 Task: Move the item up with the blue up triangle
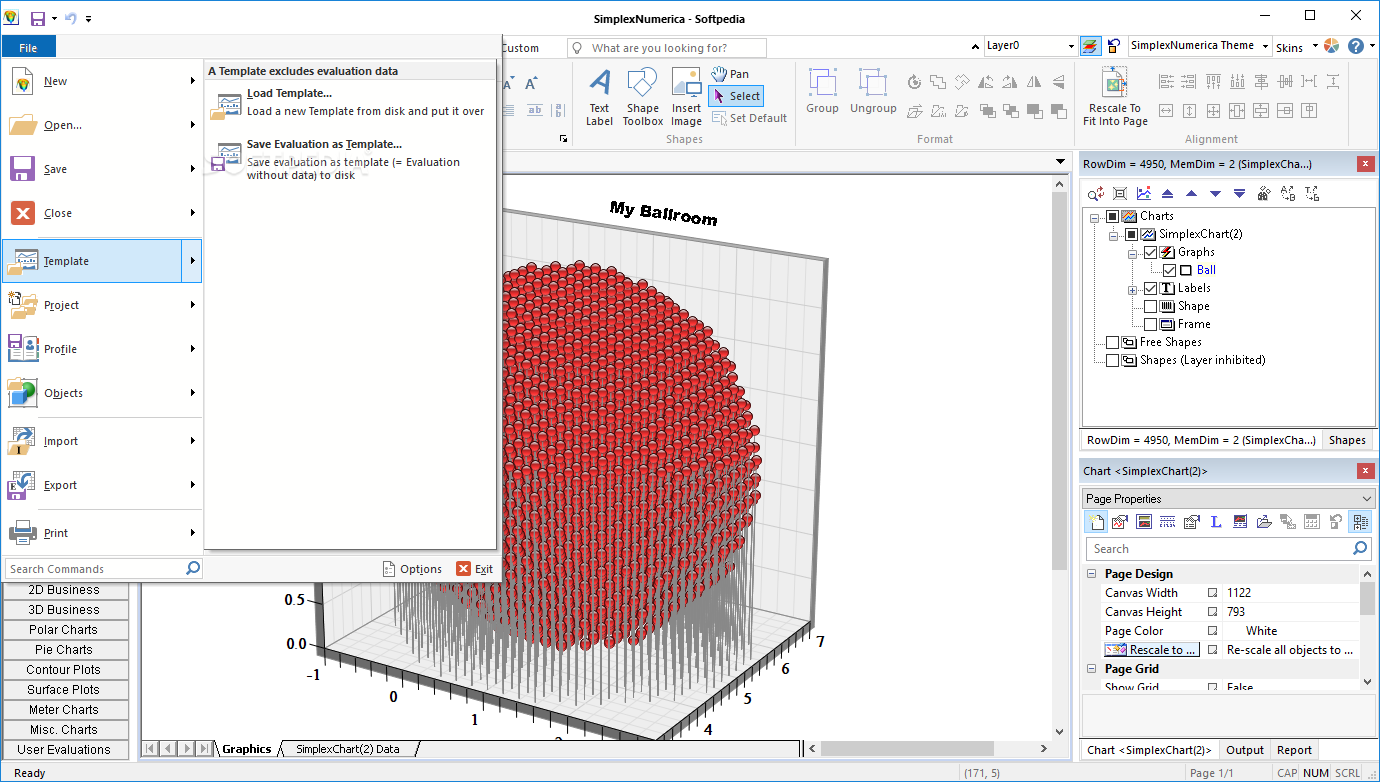click(x=1191, y=194)
